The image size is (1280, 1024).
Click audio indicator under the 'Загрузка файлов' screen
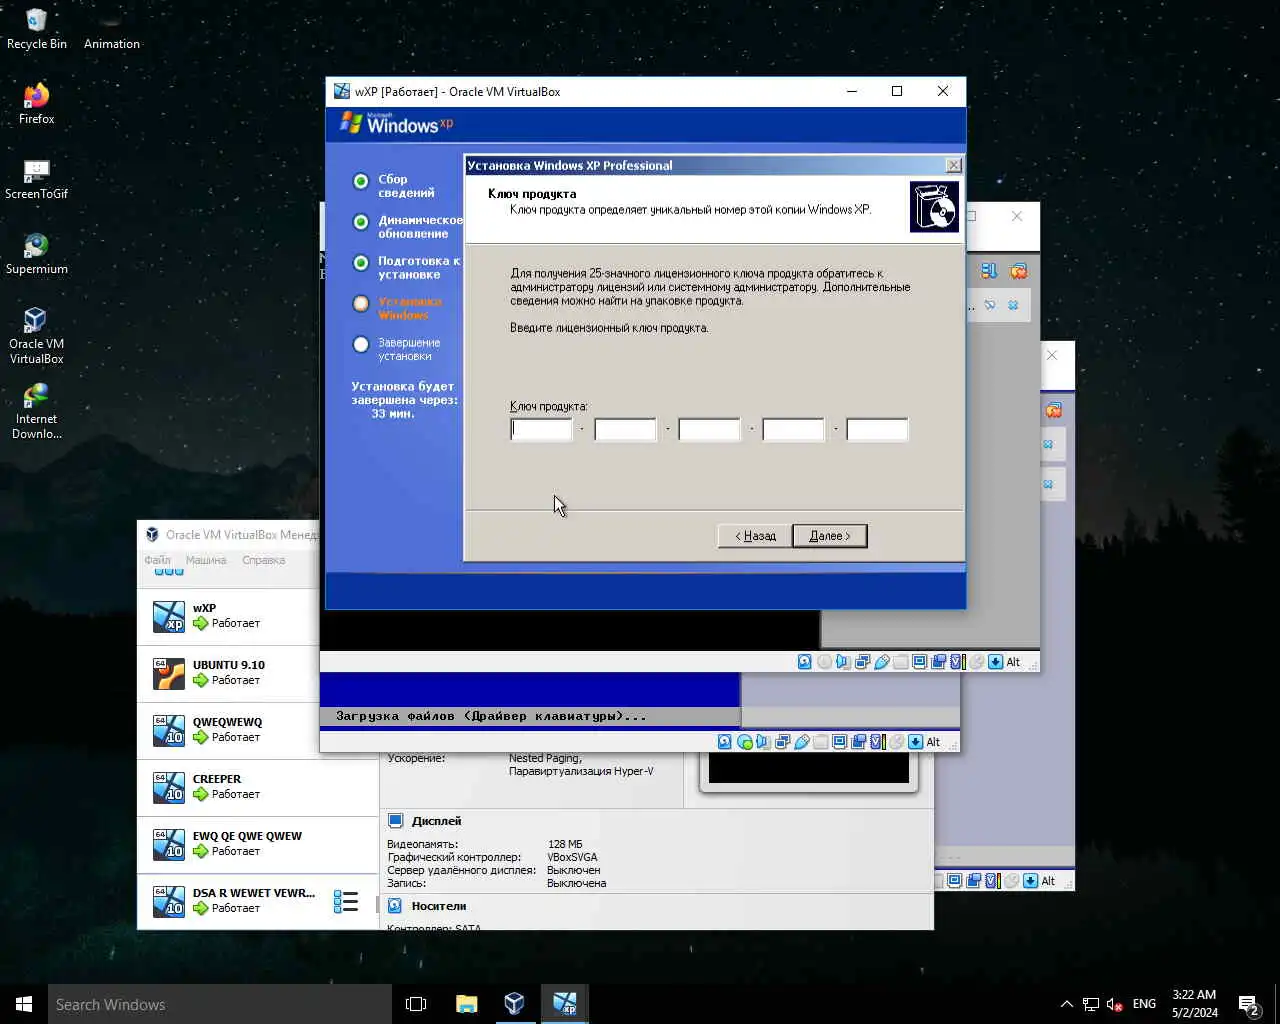pos(763,742)
